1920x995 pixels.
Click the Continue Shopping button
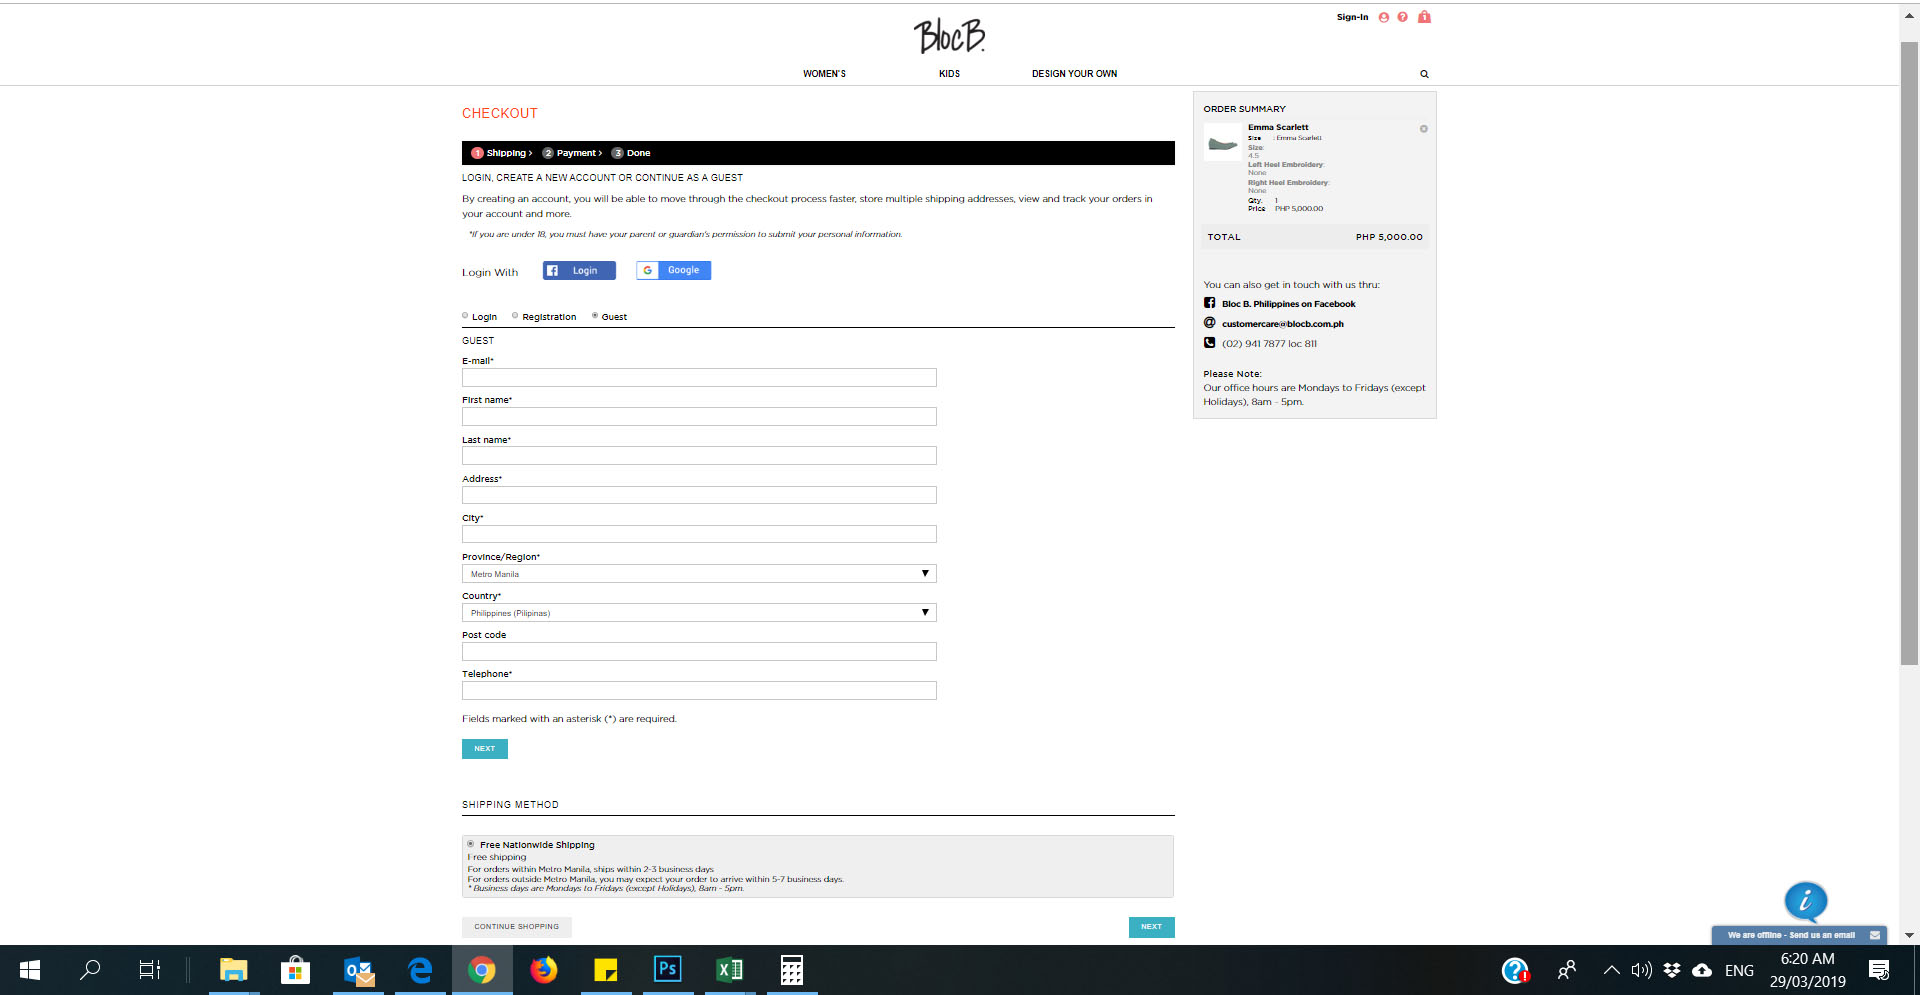point(517,927)
